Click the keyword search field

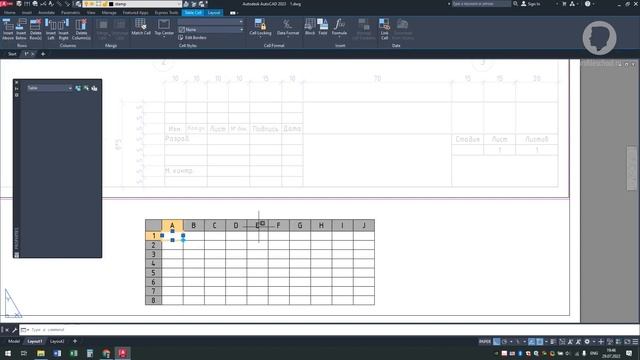[481, 4]
